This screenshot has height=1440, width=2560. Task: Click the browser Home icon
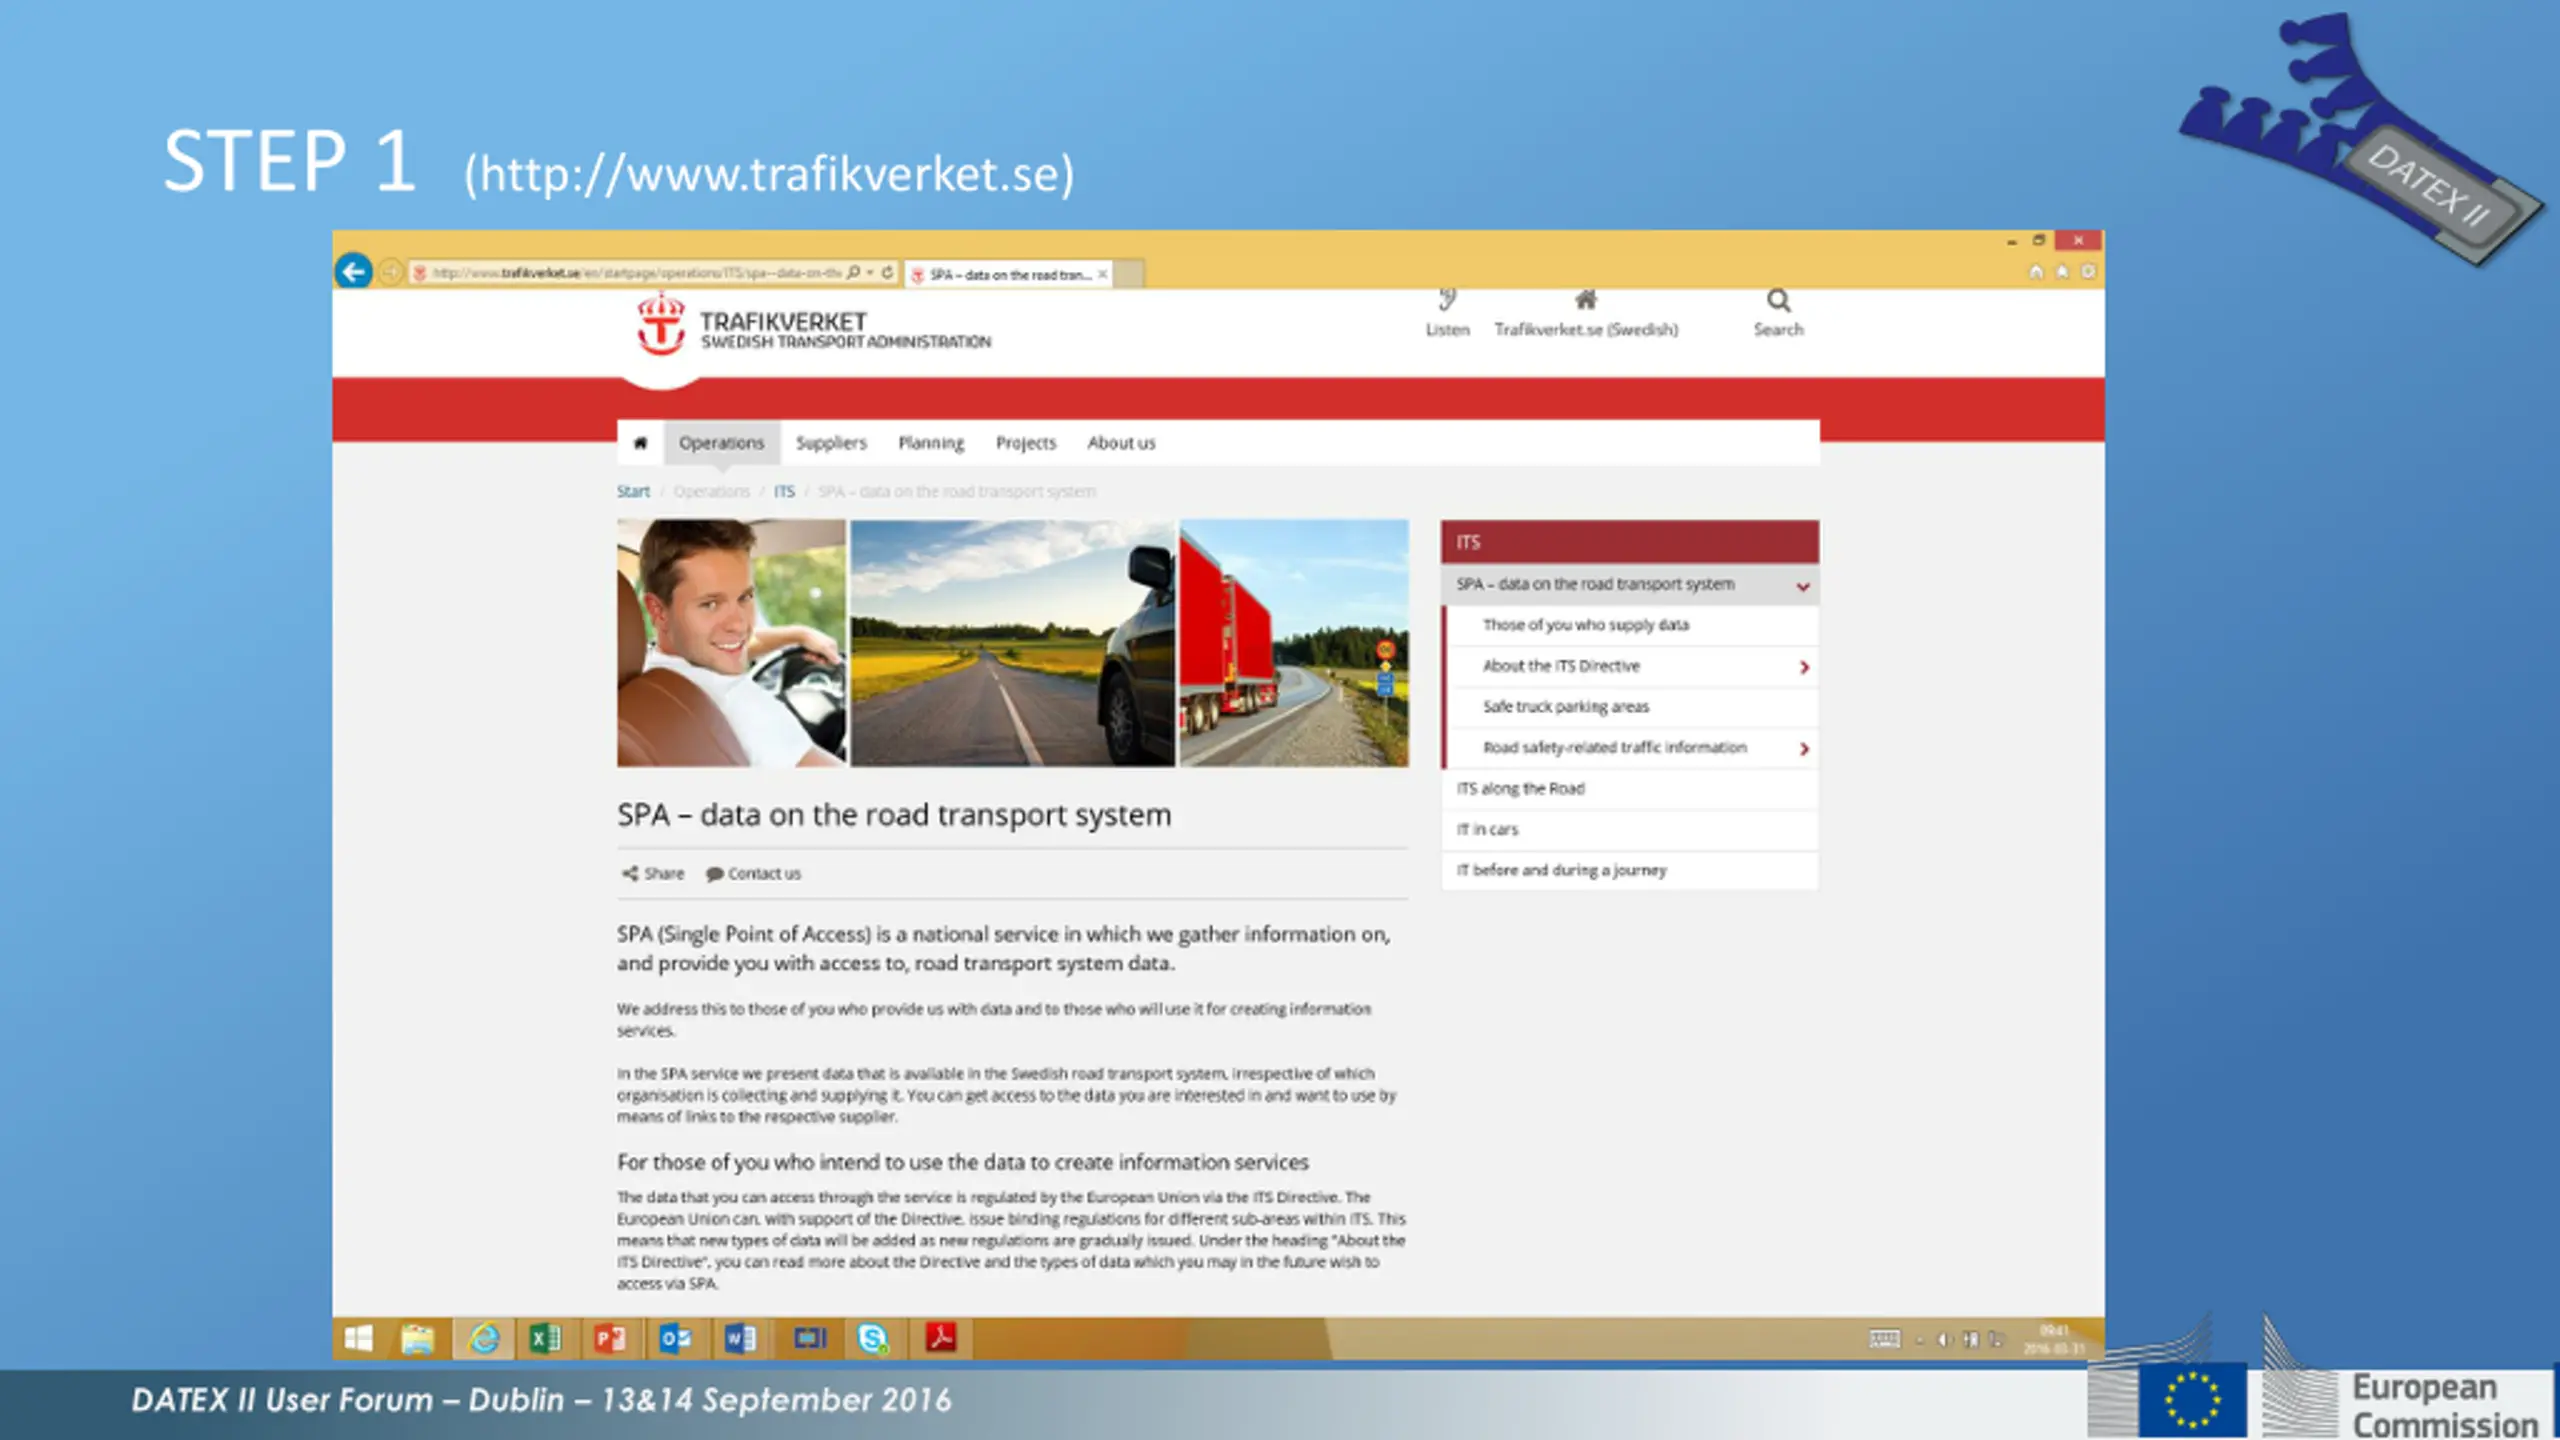pos(2036,272)
